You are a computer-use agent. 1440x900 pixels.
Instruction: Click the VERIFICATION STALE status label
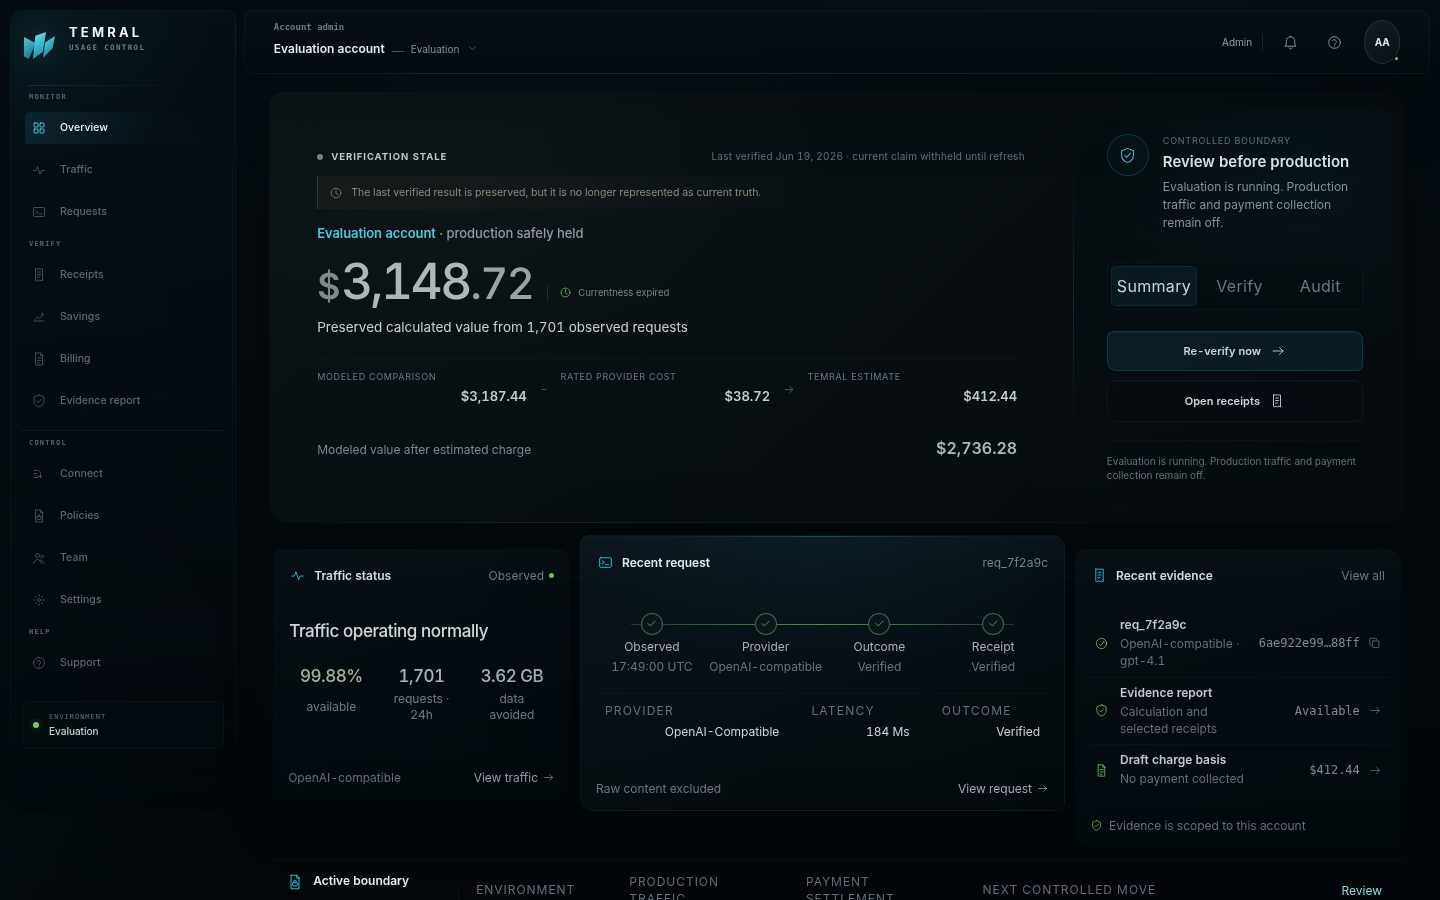click(x=389, y=157)
